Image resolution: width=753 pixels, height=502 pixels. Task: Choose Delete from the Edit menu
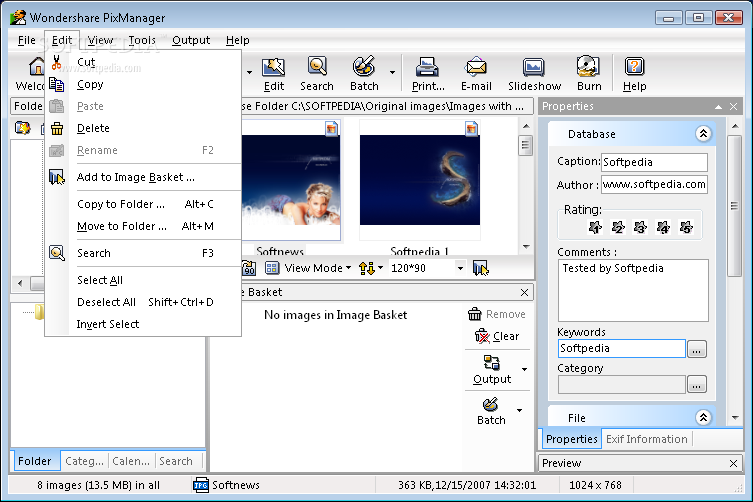(x=143, y=128)
